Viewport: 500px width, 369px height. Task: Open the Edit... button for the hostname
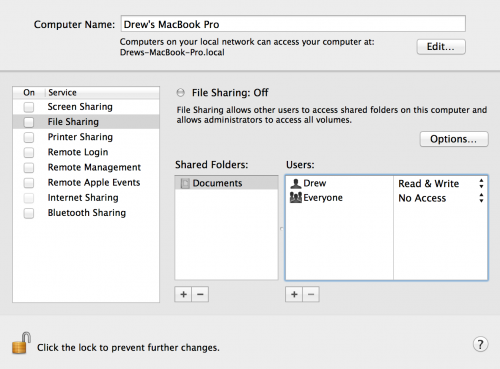(x=441, y=47)
